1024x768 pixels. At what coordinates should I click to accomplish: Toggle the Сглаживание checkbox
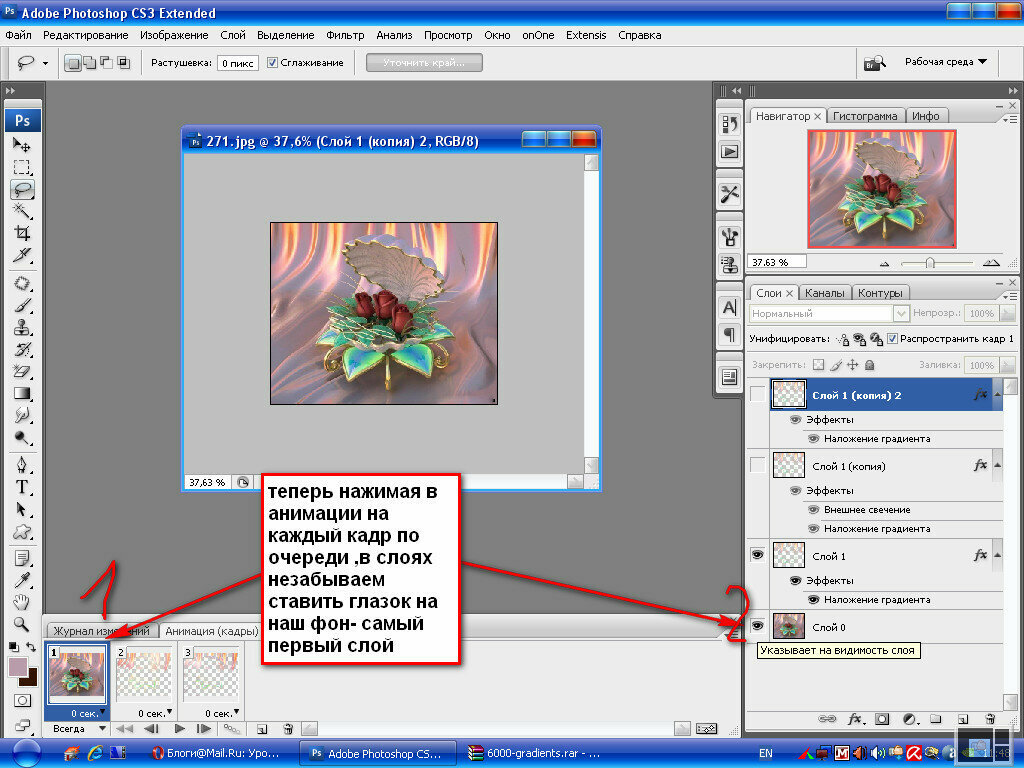[x=272, y=63]
